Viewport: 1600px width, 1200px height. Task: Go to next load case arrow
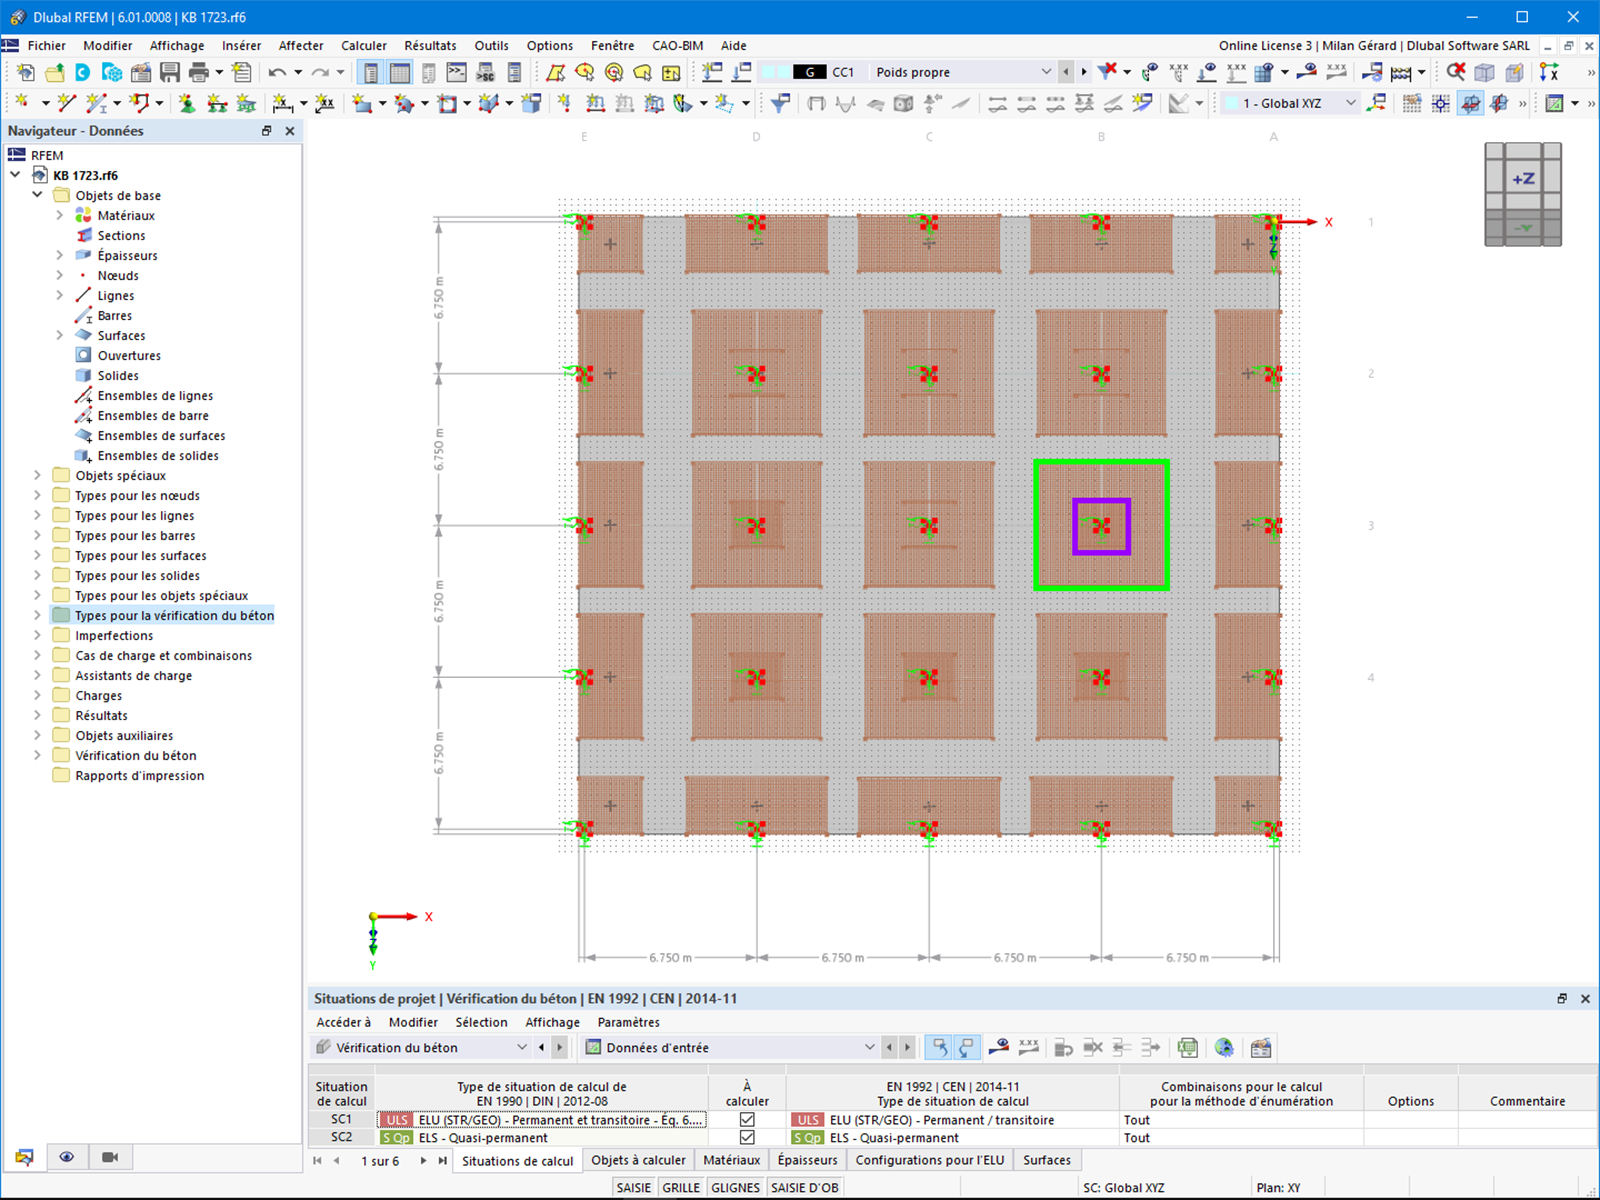tap(1084, 72)
